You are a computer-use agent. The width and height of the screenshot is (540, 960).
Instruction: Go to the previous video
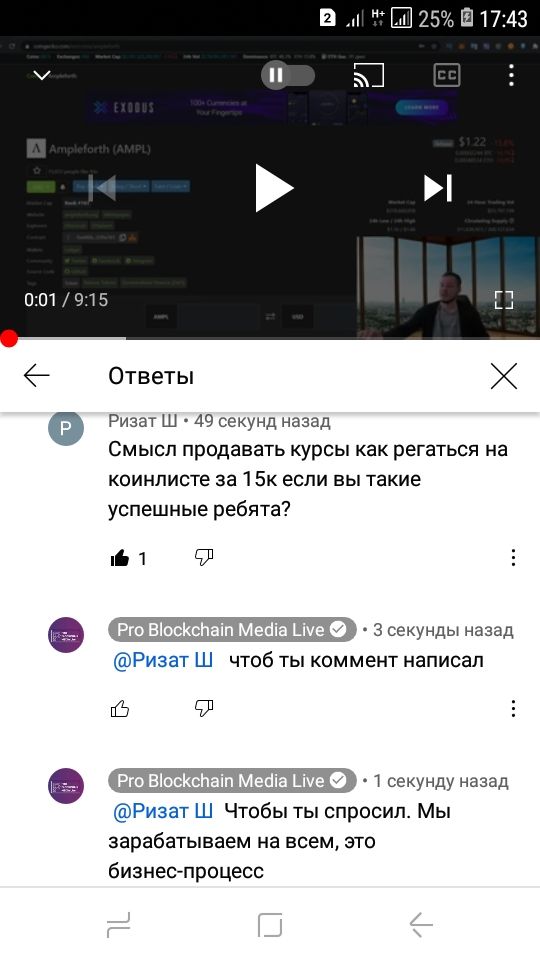(102, 187)
